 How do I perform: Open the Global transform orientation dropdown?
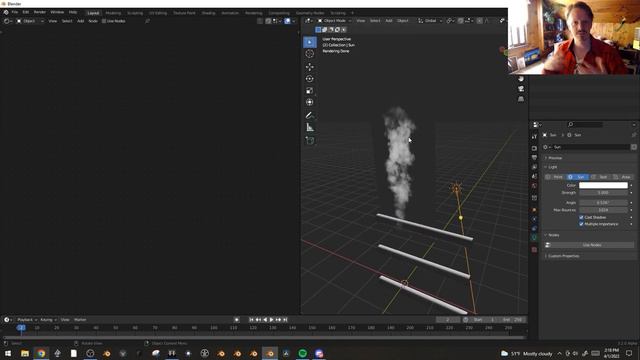click(x=430, y=21)
